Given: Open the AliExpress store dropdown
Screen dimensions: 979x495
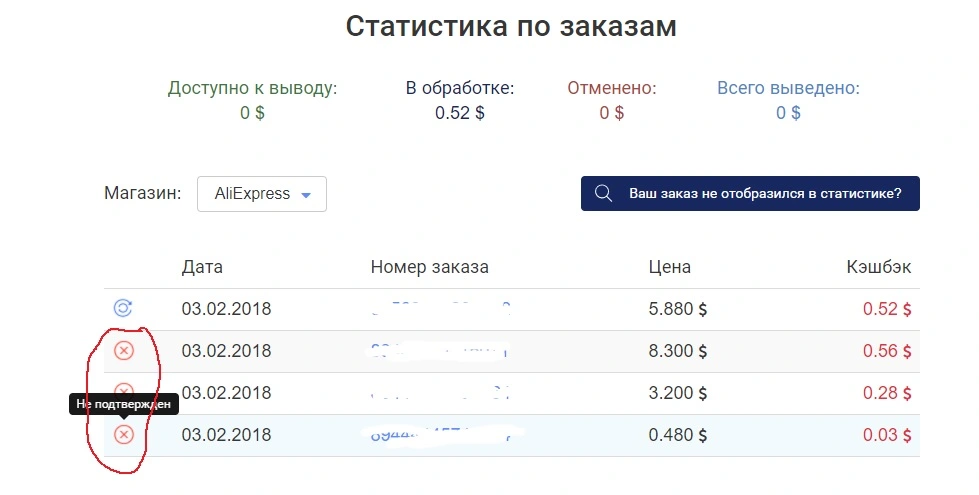Looking at the screenshot, I should click(x=262, y=194).
